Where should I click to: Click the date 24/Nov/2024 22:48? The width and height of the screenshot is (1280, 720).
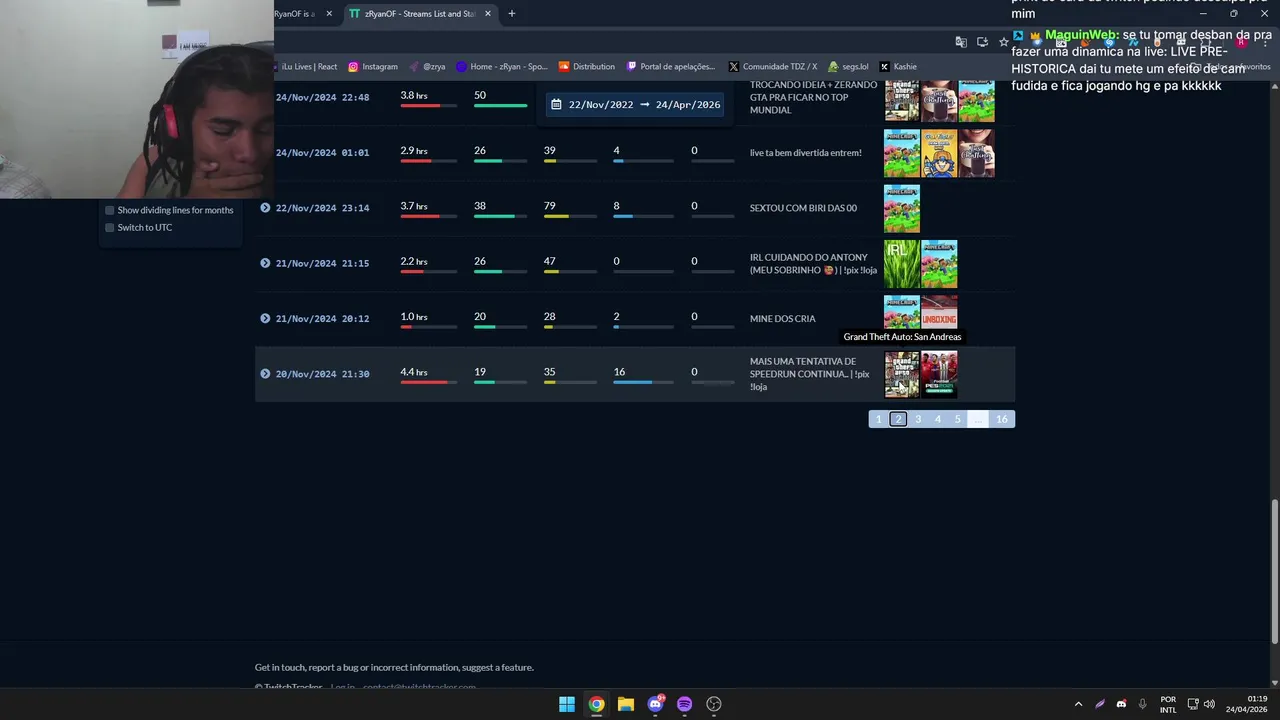322,97
